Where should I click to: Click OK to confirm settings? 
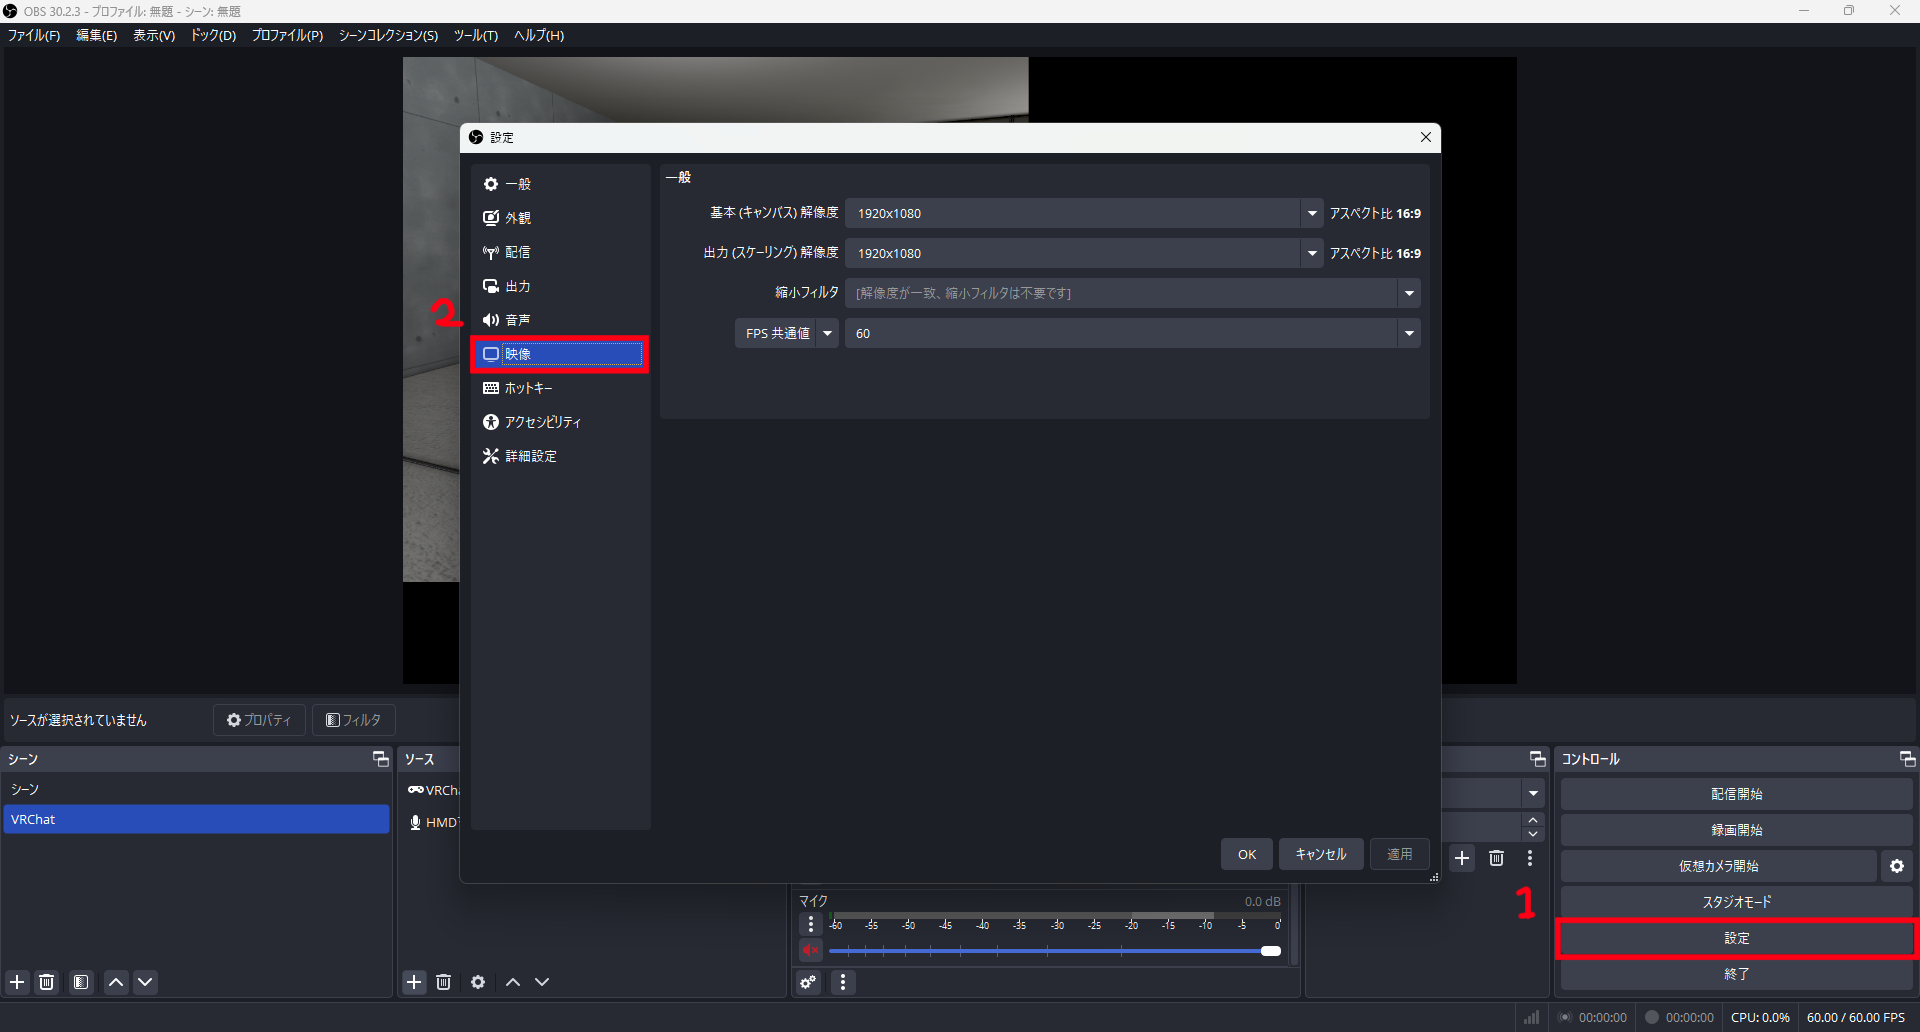coord(1246,854)
